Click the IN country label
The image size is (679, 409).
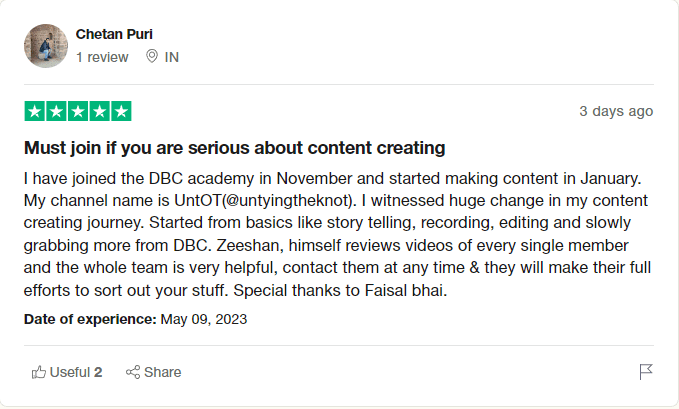pos(172,57)
